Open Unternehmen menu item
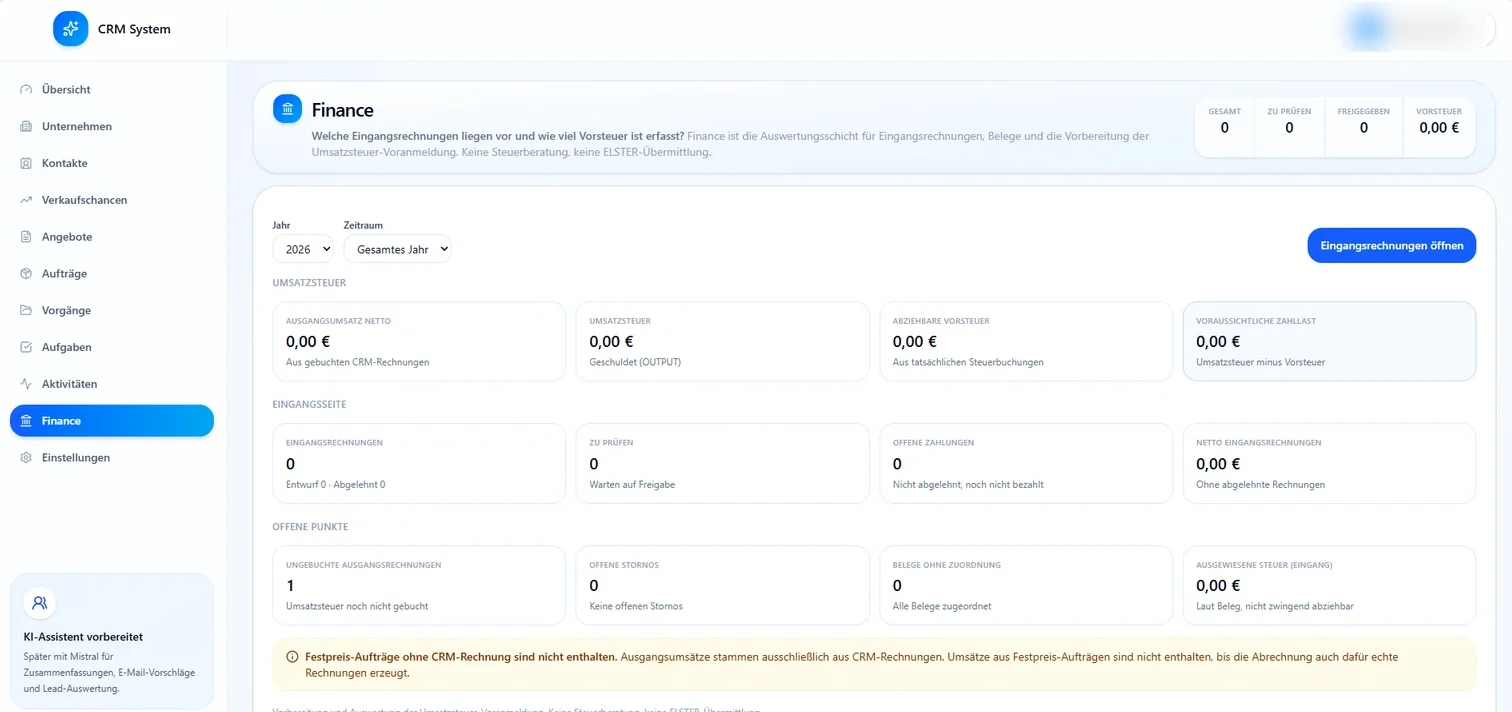Image resolution: width=1512 pixels, height=712 pixels. coord(112,126)
